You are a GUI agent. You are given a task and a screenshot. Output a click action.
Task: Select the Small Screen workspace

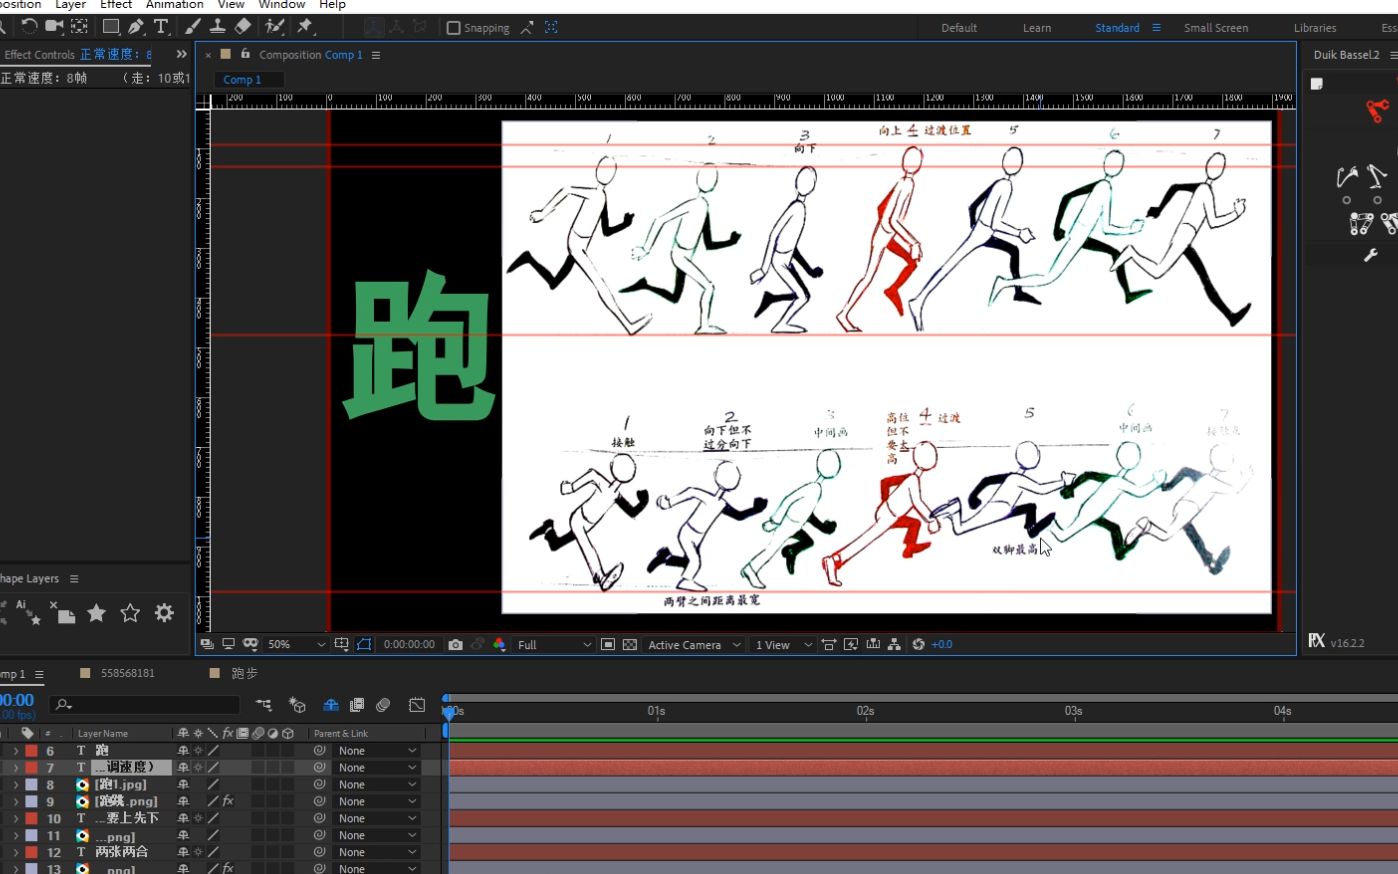coord(1215,28)
